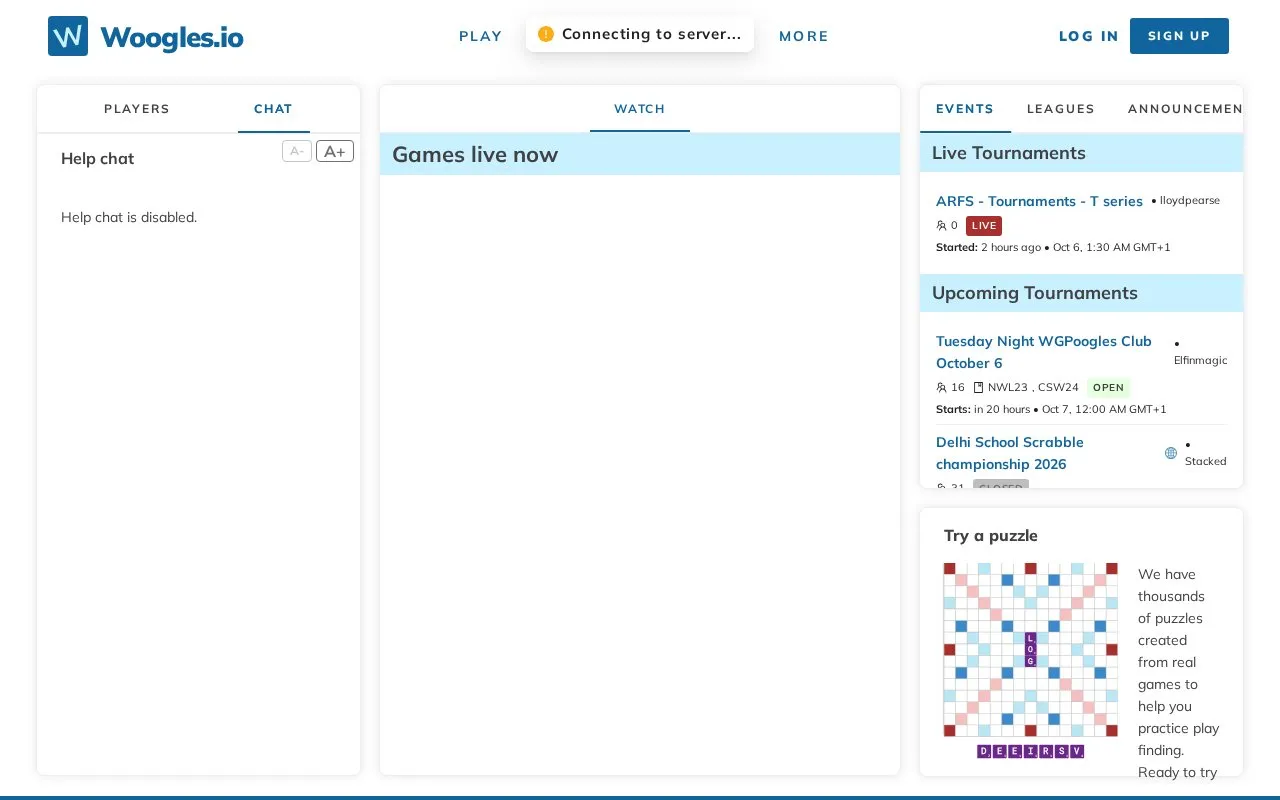1280x800 pixels.
Task: Click the LOG IN link
Action: click(x=1089, y=36)
